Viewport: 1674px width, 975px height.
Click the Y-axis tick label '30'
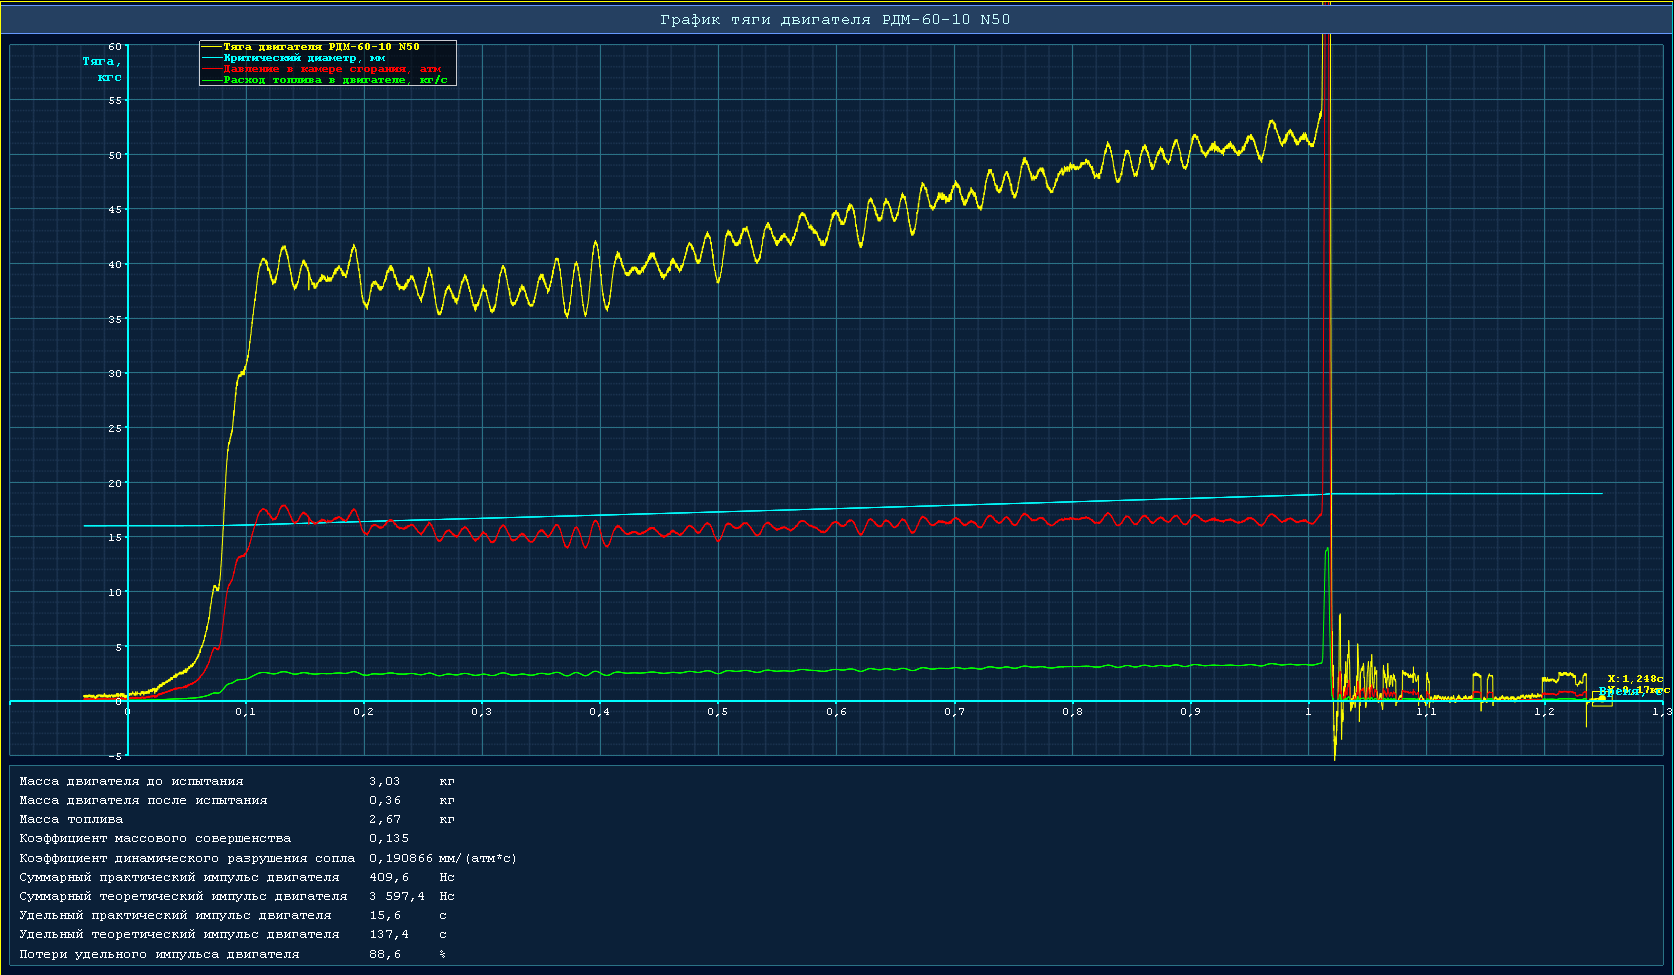115,374
